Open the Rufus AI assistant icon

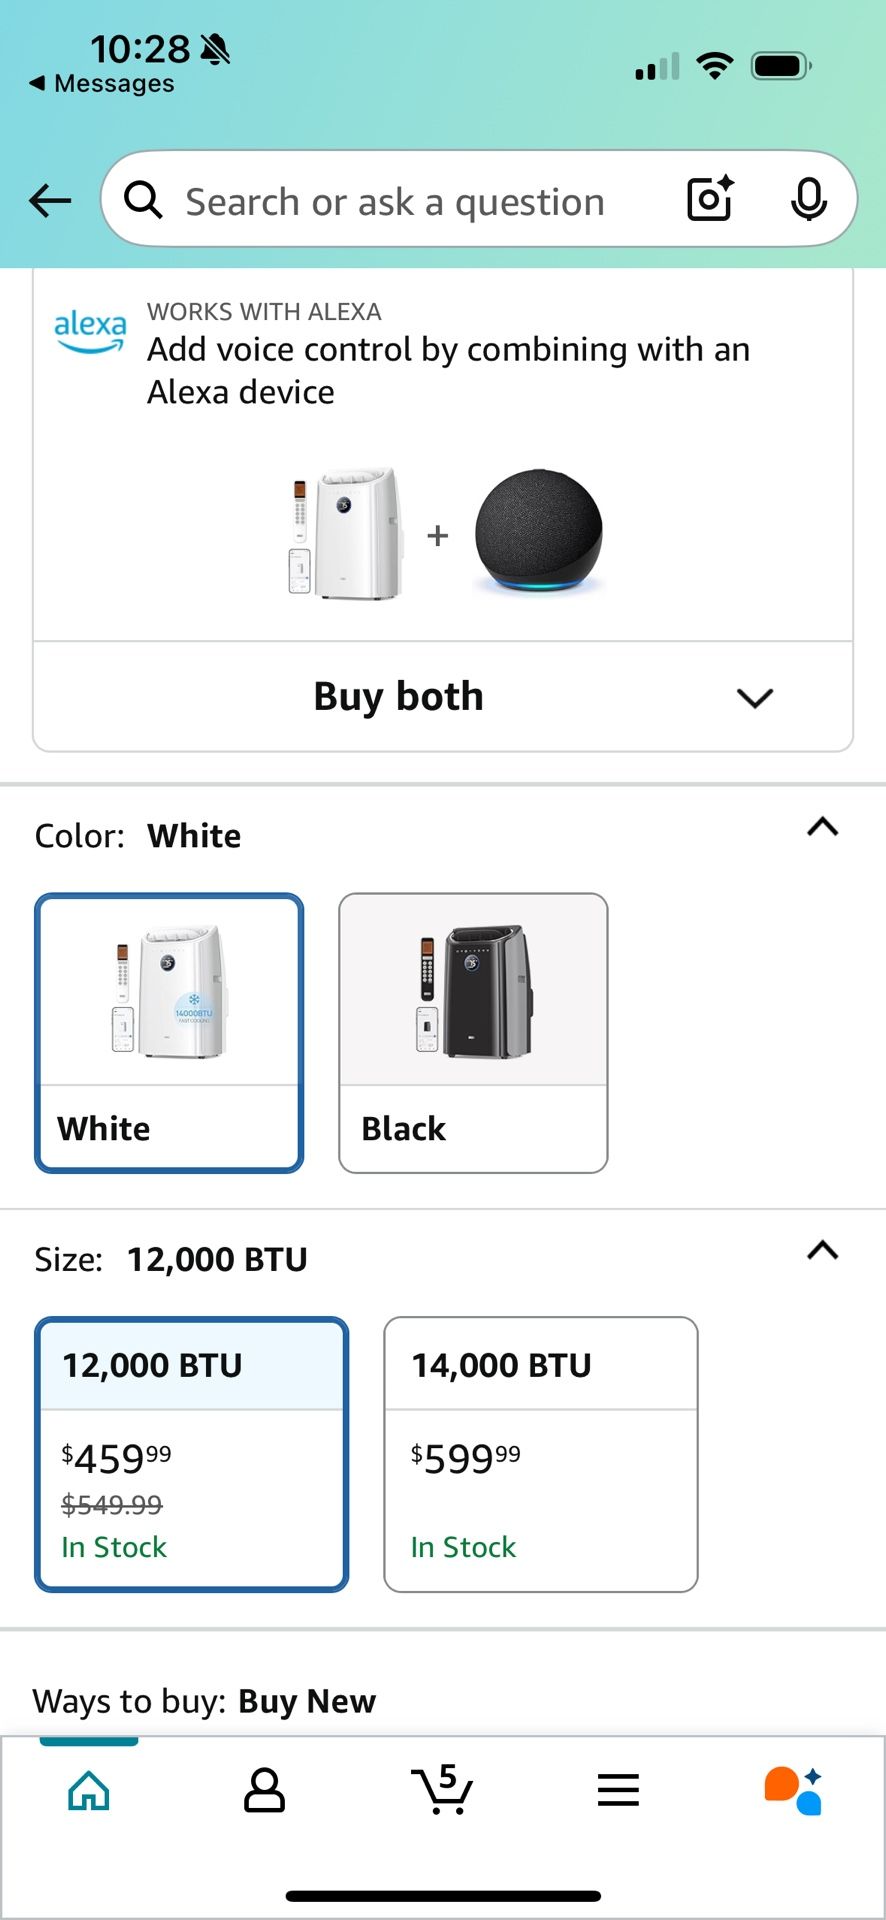pos(793,1790)
